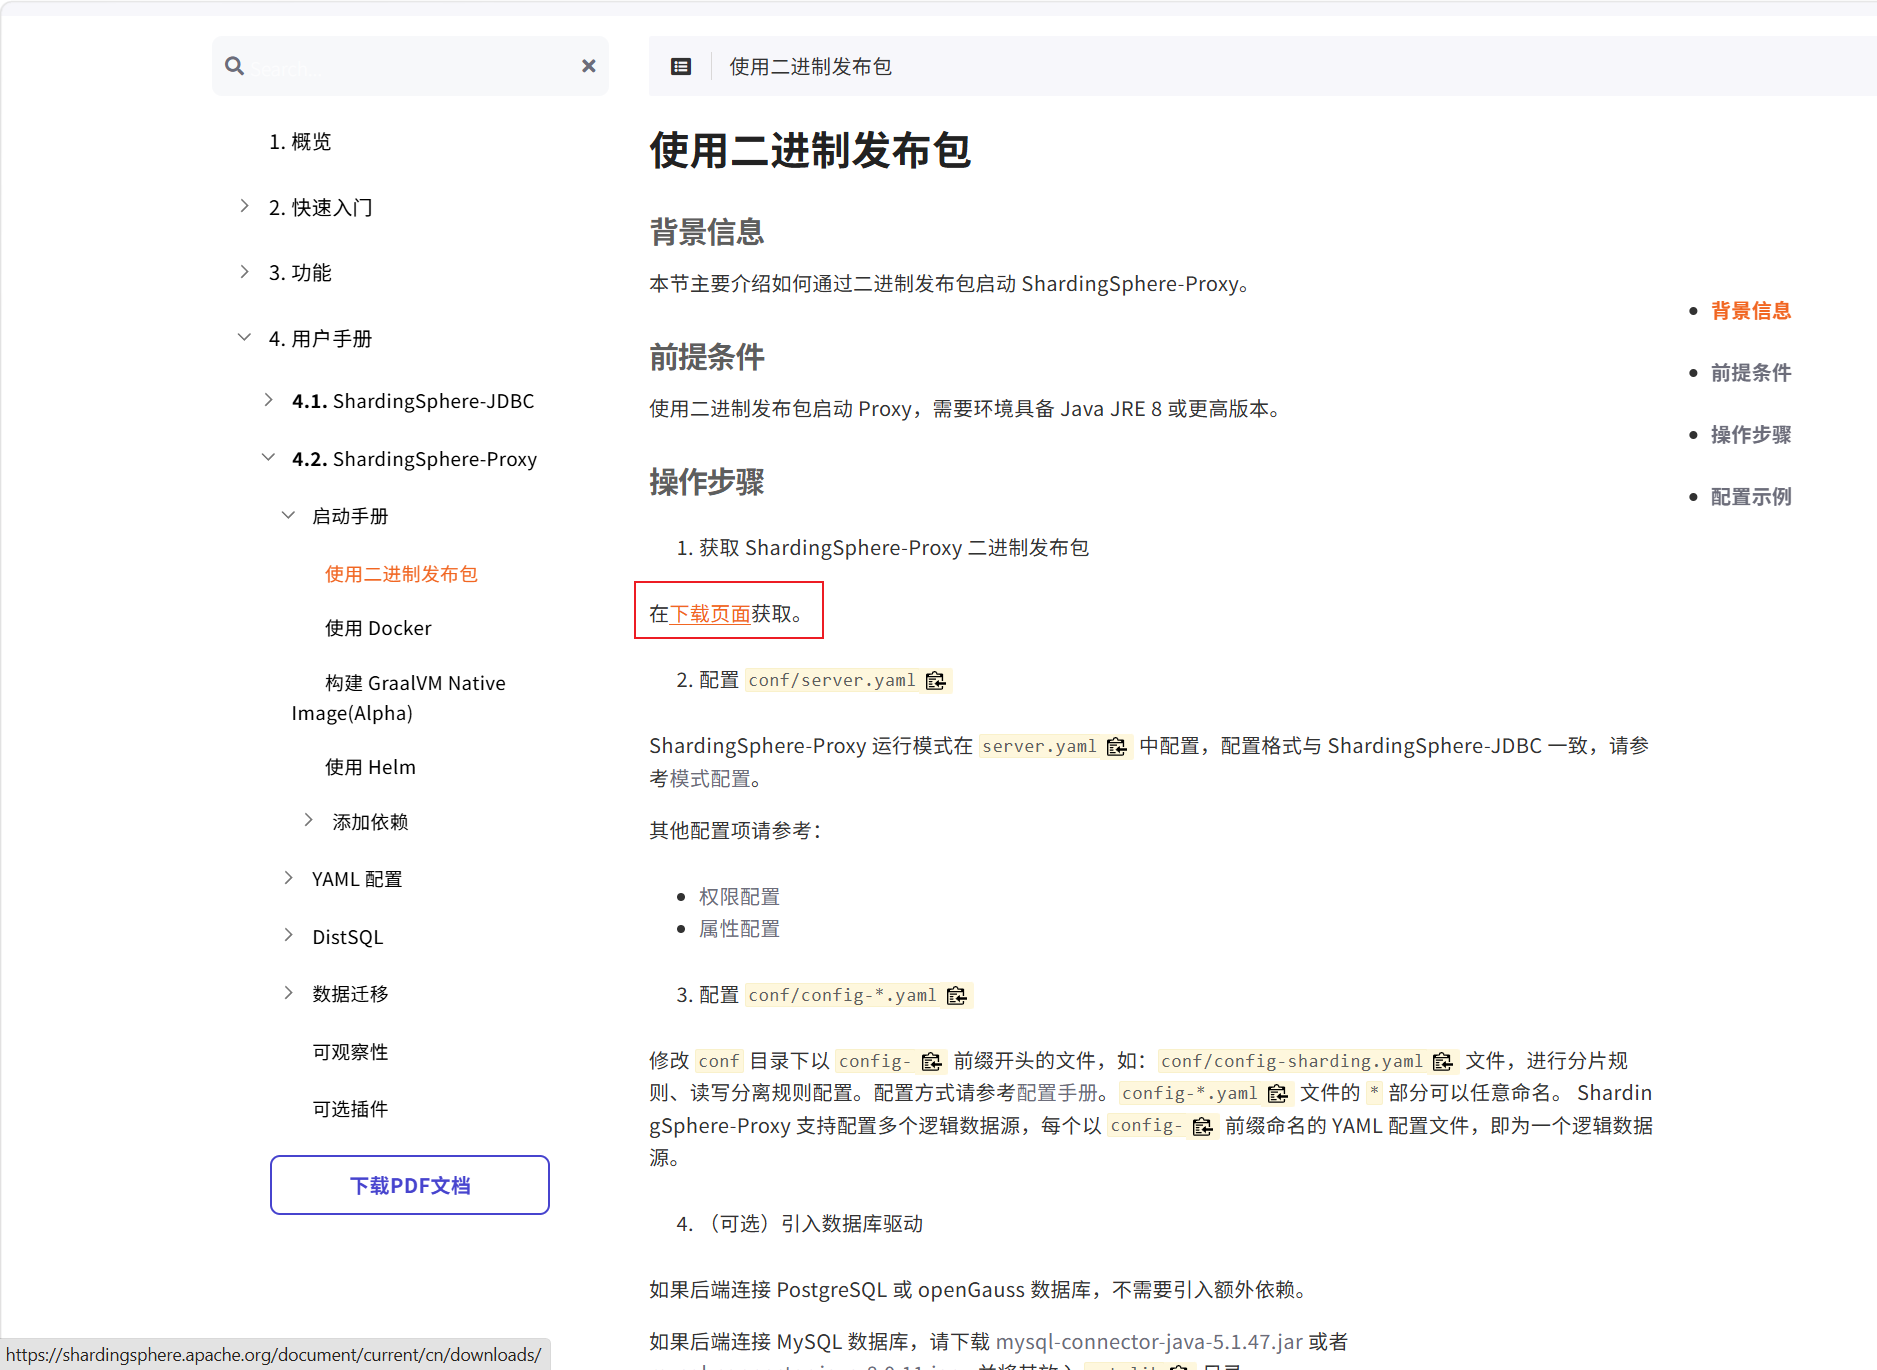Select 使用二进制发布包 in sidebar tree
Viewport: 1877px width, 1370px height.
(x=401, y=574)
